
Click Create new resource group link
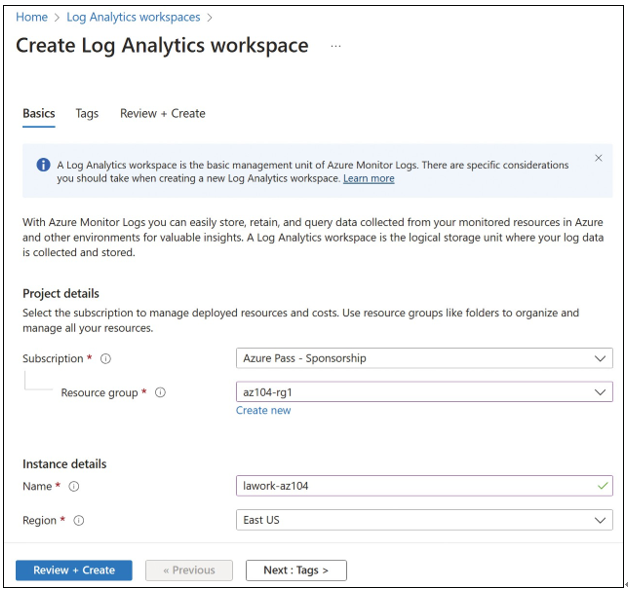[x=263, y=411]
